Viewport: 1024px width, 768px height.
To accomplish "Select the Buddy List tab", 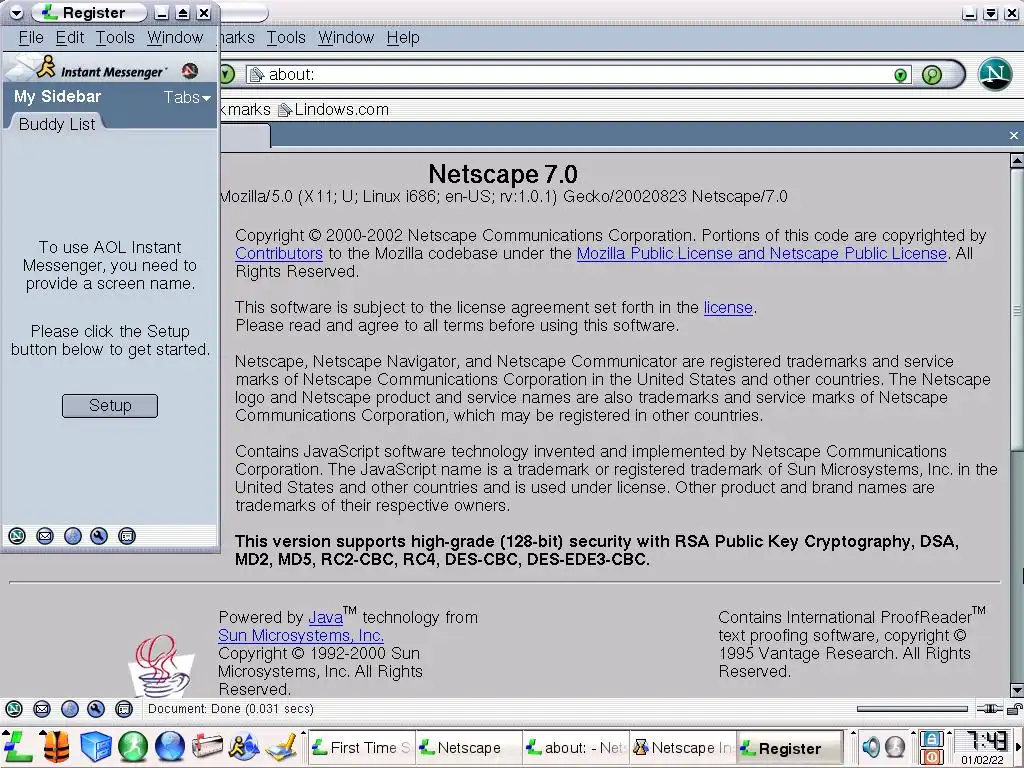I will click(x=57, y=124).
